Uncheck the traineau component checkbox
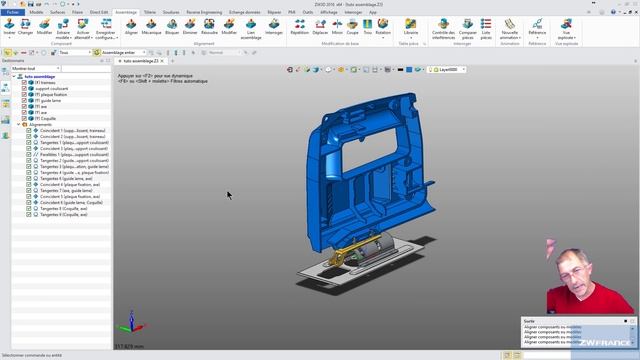 [x=24, y=82]
